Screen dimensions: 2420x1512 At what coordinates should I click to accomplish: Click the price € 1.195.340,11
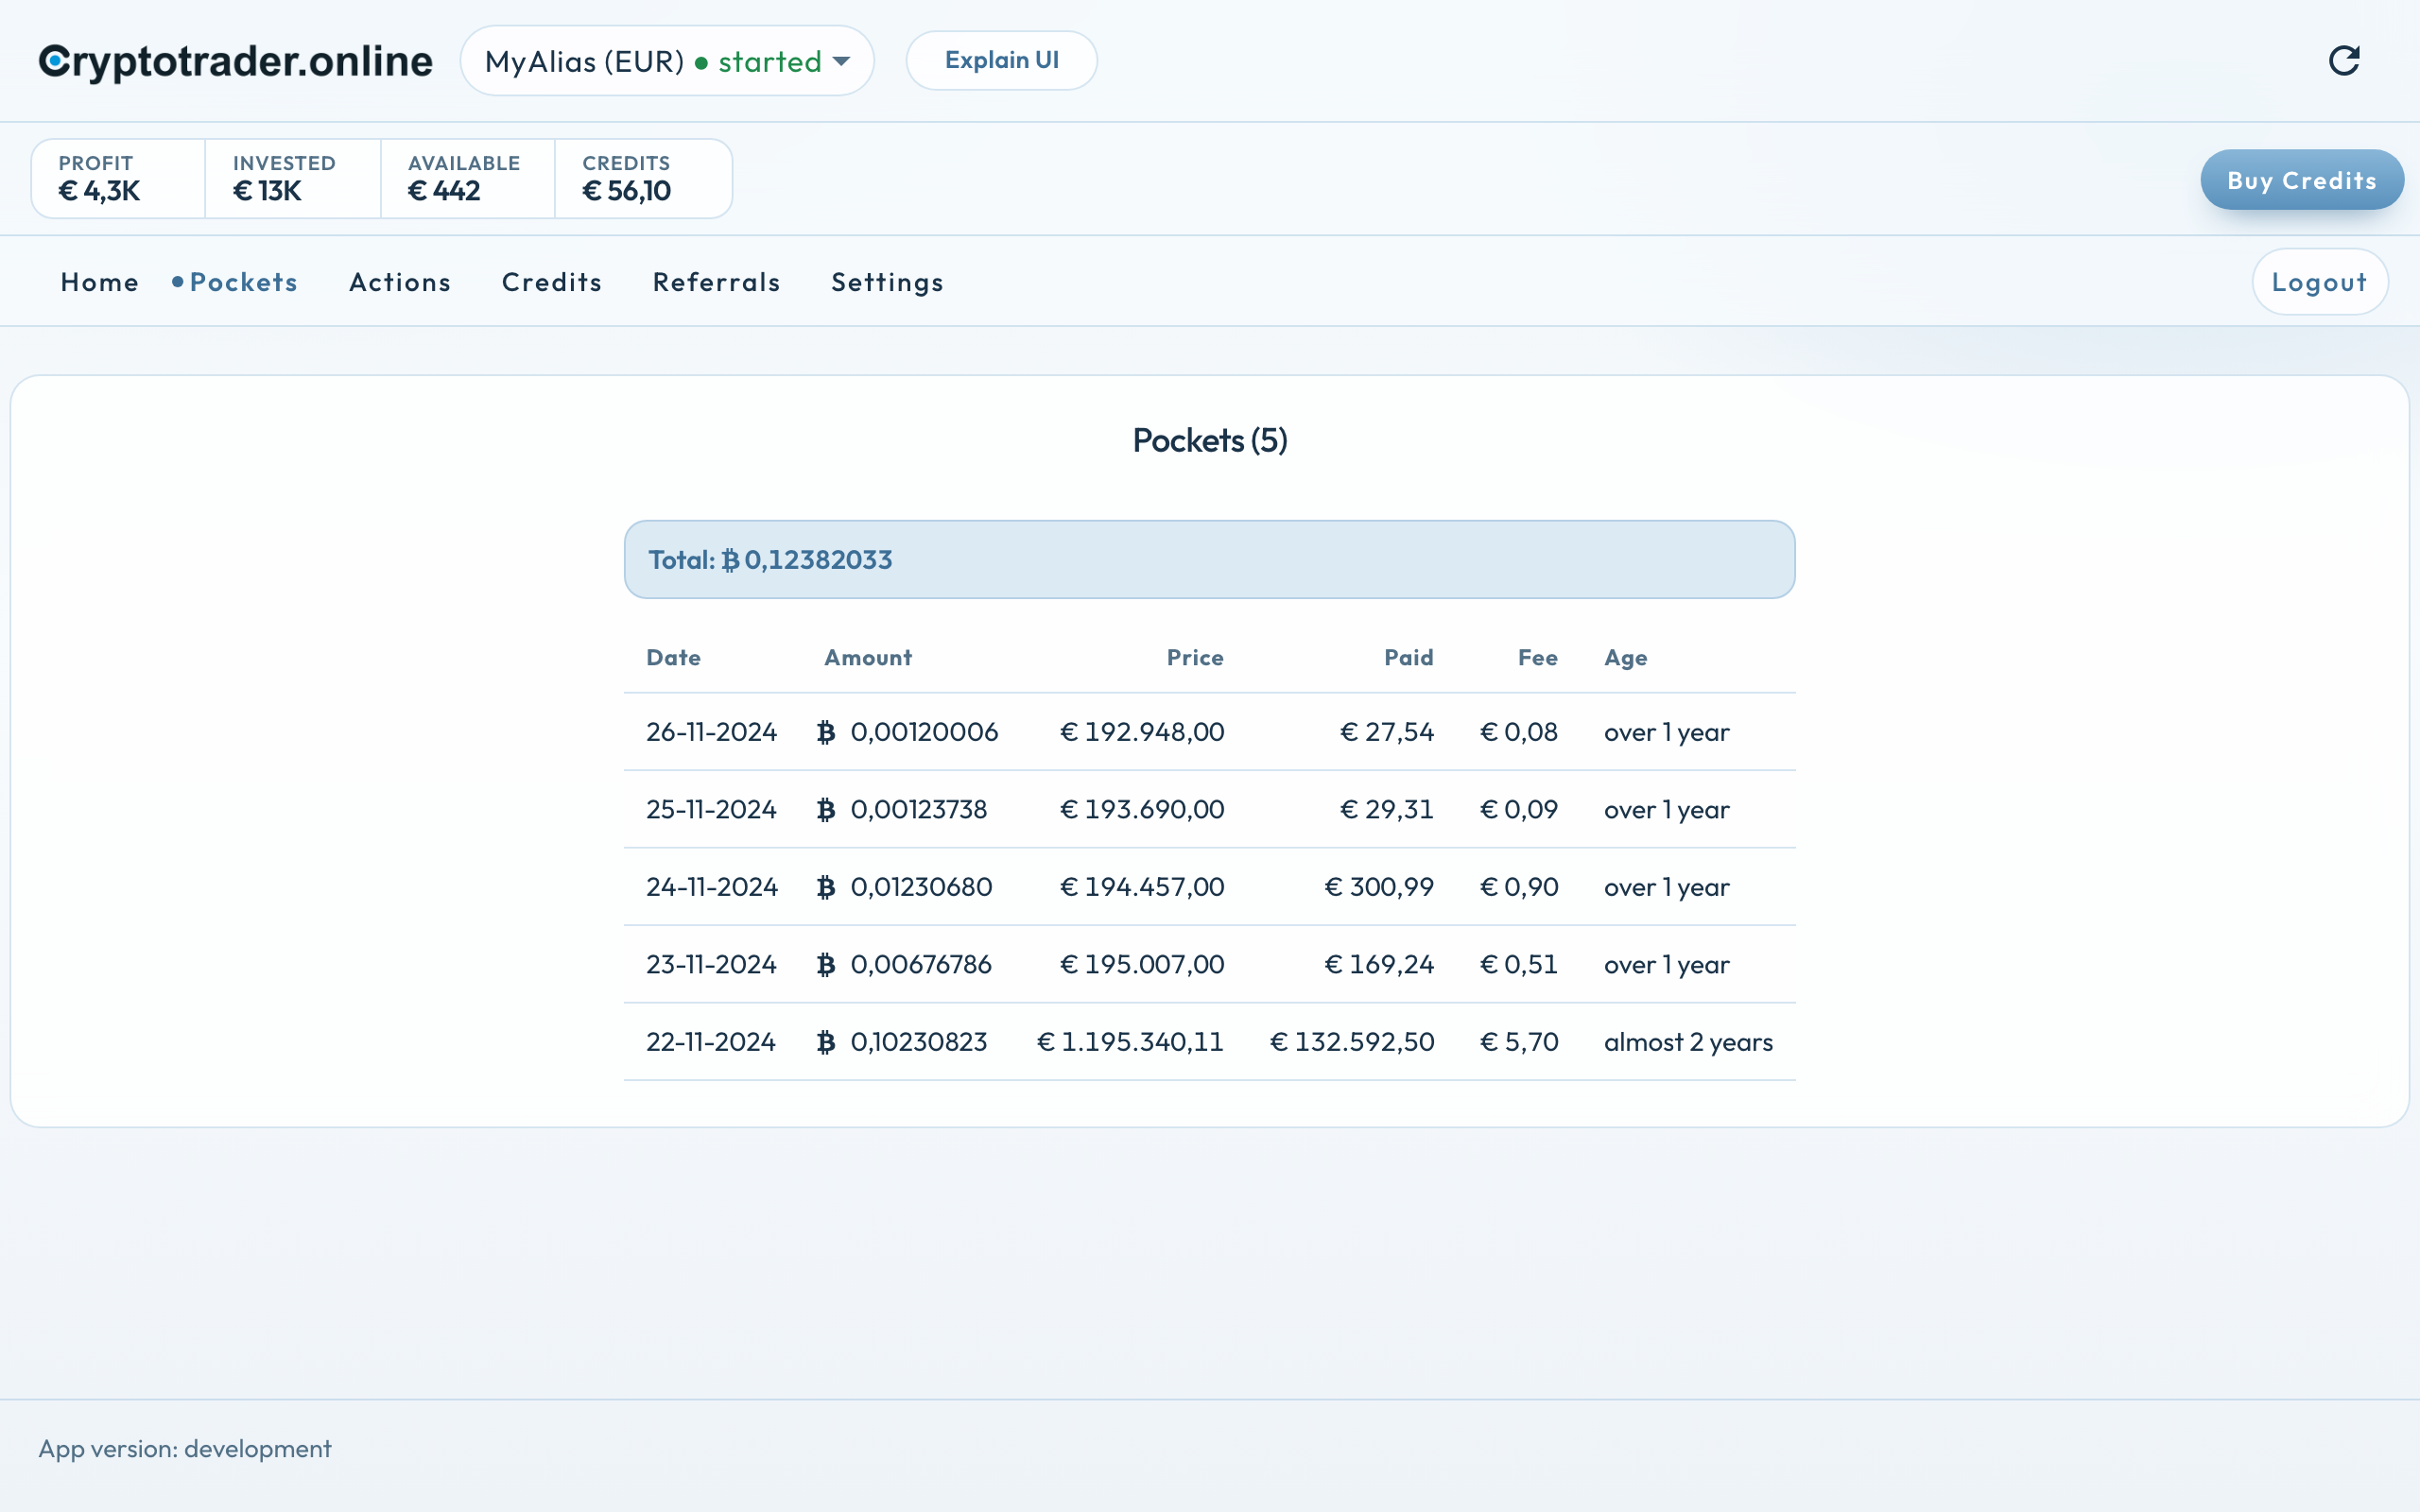1130,1042
